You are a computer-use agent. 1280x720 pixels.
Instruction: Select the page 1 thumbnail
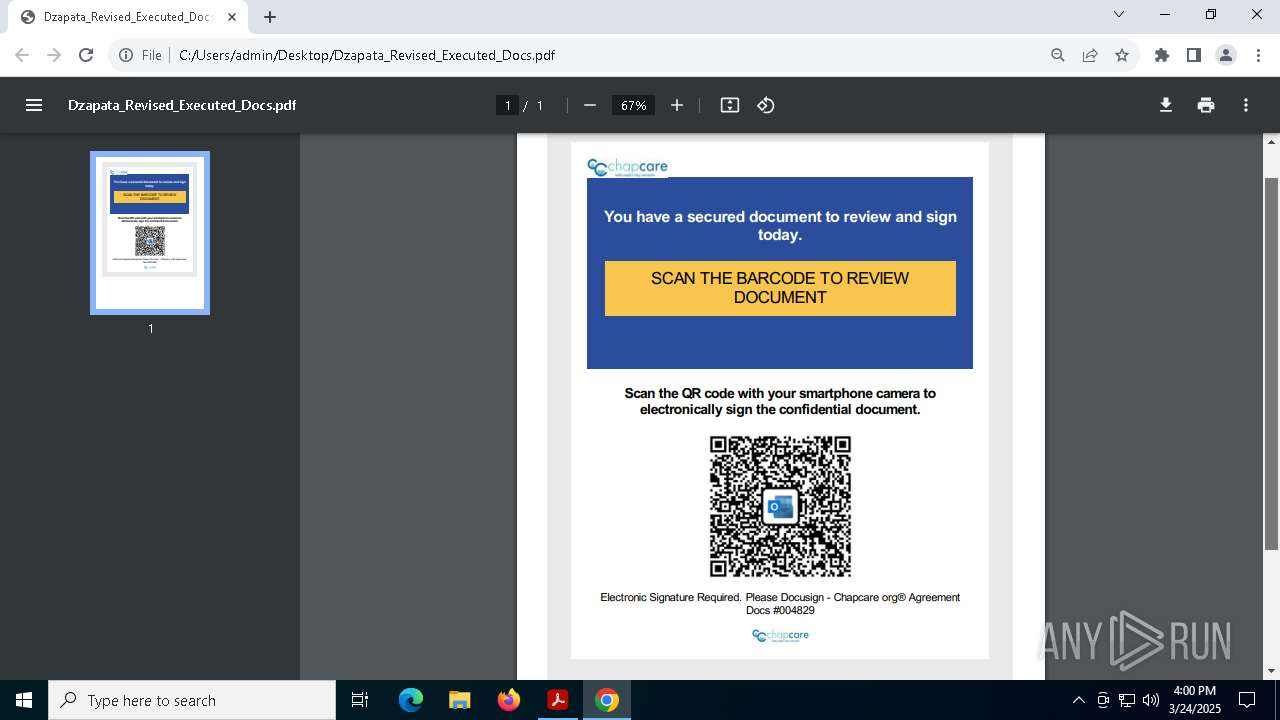150,233
